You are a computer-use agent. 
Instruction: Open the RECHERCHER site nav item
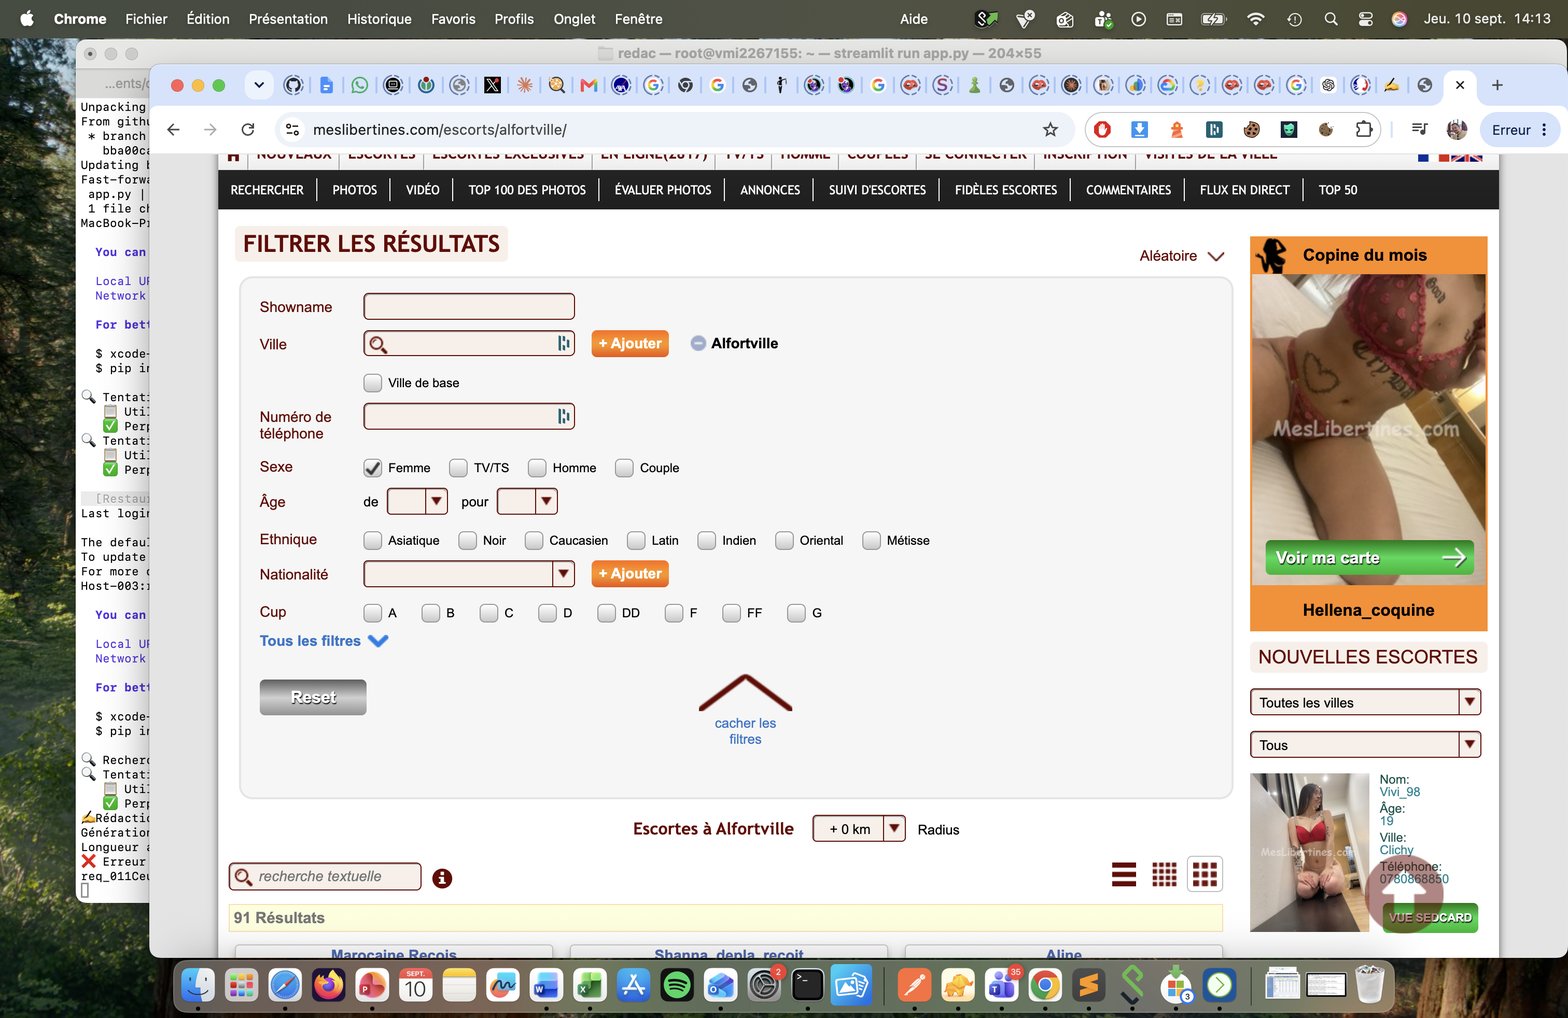point(267,190)
